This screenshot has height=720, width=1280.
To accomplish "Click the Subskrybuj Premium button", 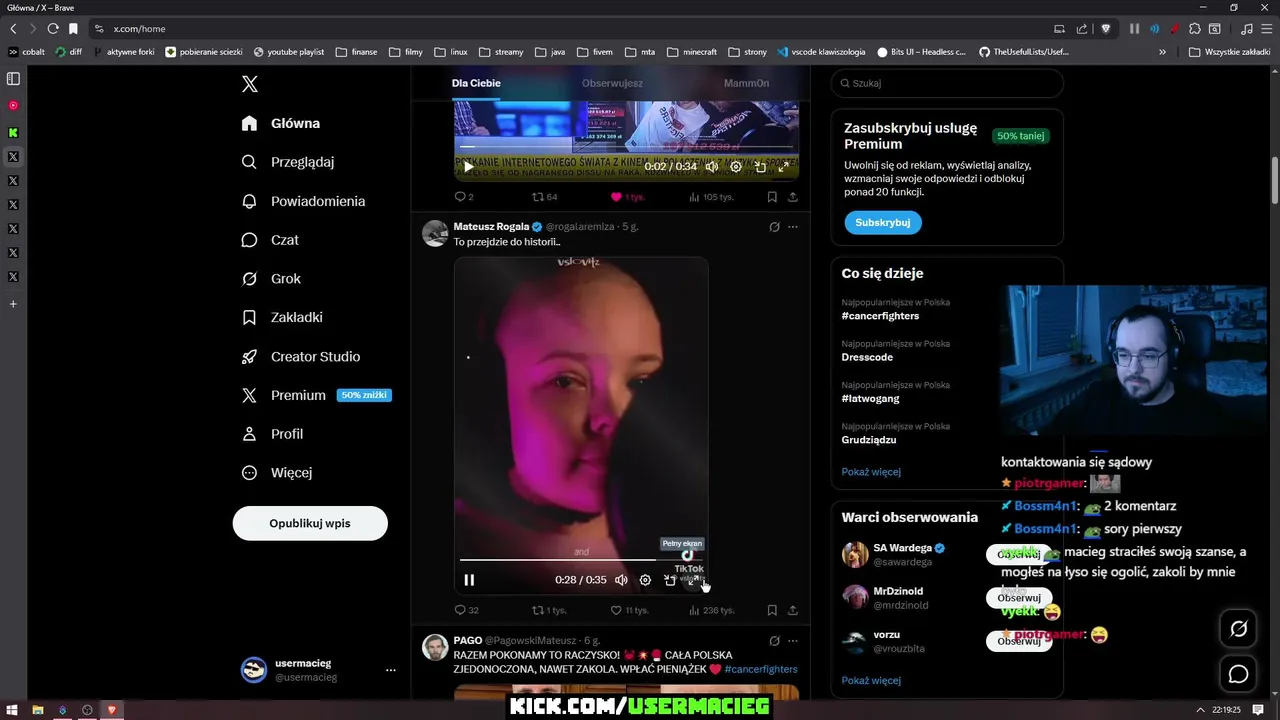I will (x=883, y=222).
